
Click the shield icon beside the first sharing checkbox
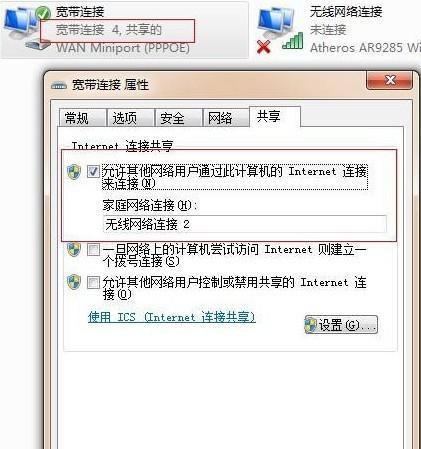click(x=74, y=172)
